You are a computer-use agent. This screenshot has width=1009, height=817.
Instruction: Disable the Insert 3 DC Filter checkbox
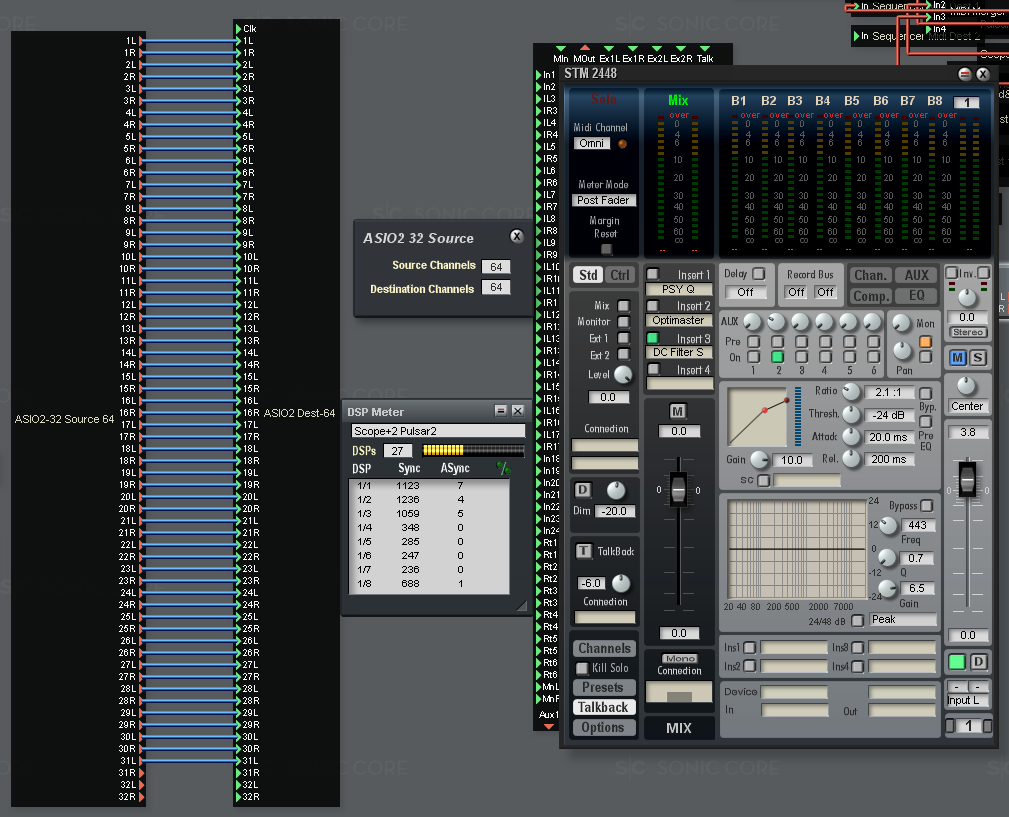click(653, 338)
